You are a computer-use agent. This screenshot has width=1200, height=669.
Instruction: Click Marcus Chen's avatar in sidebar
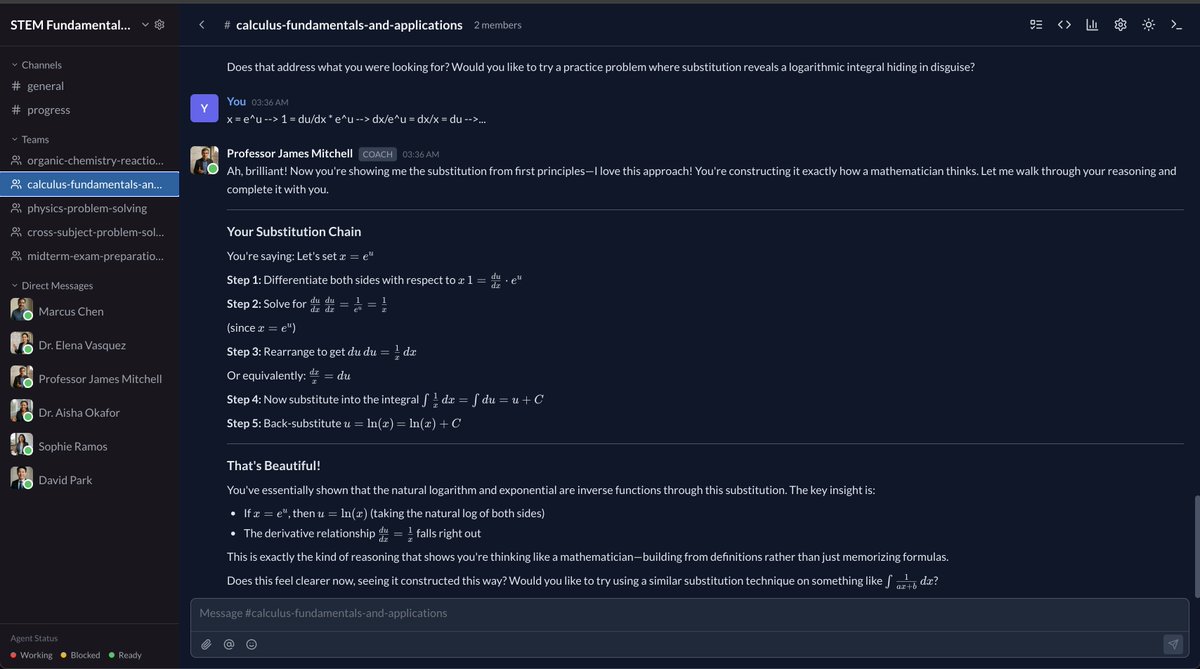click(x=21, y=309)
